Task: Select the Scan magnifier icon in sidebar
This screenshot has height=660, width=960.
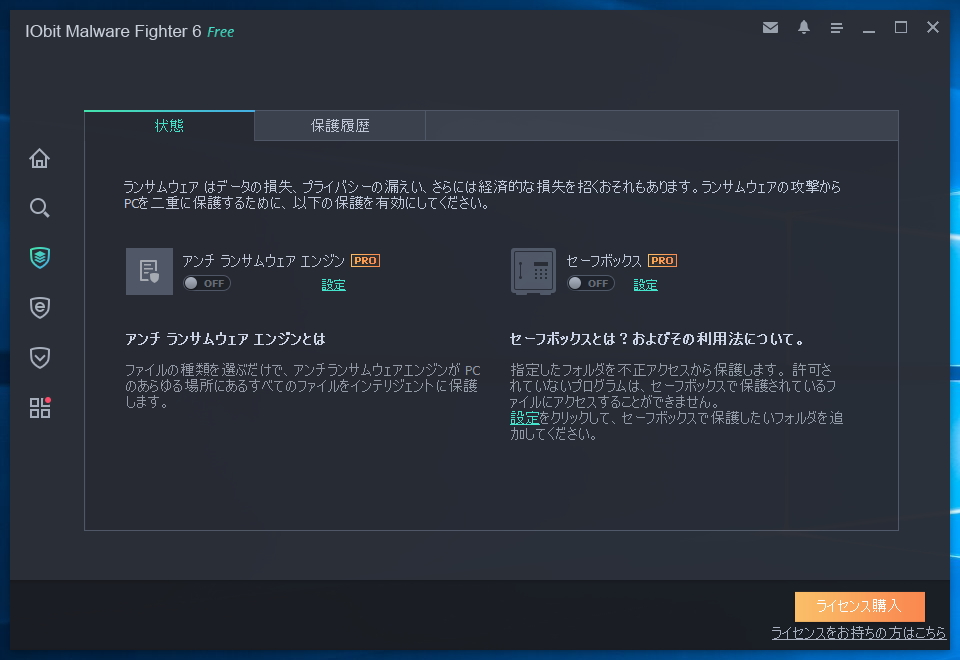Action: (39, 208)
